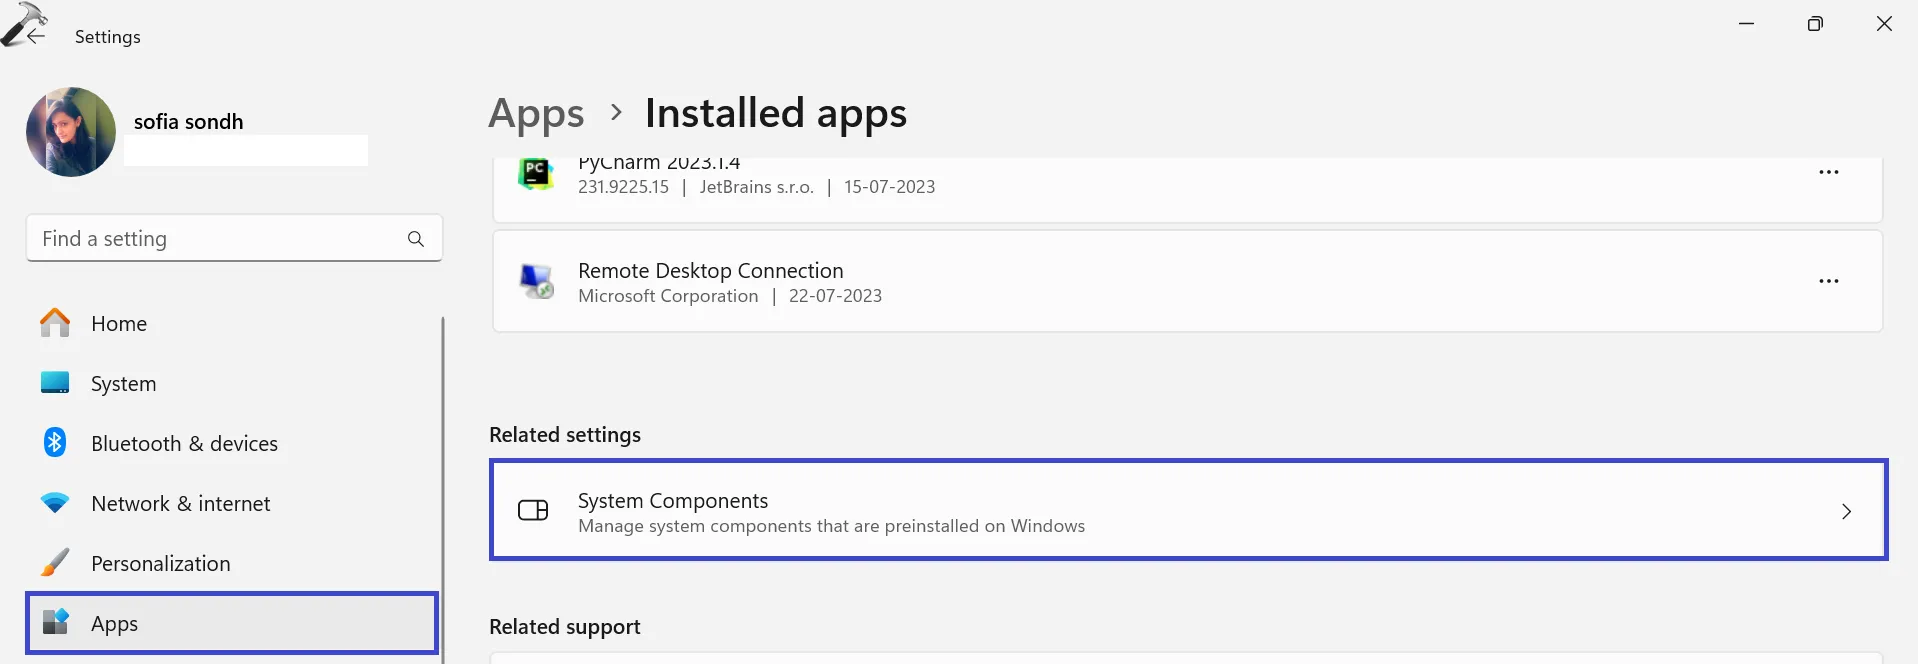Screen dimensions: 1918x664
Task: Restore down the Settings window
Action: click(1815, 24)
